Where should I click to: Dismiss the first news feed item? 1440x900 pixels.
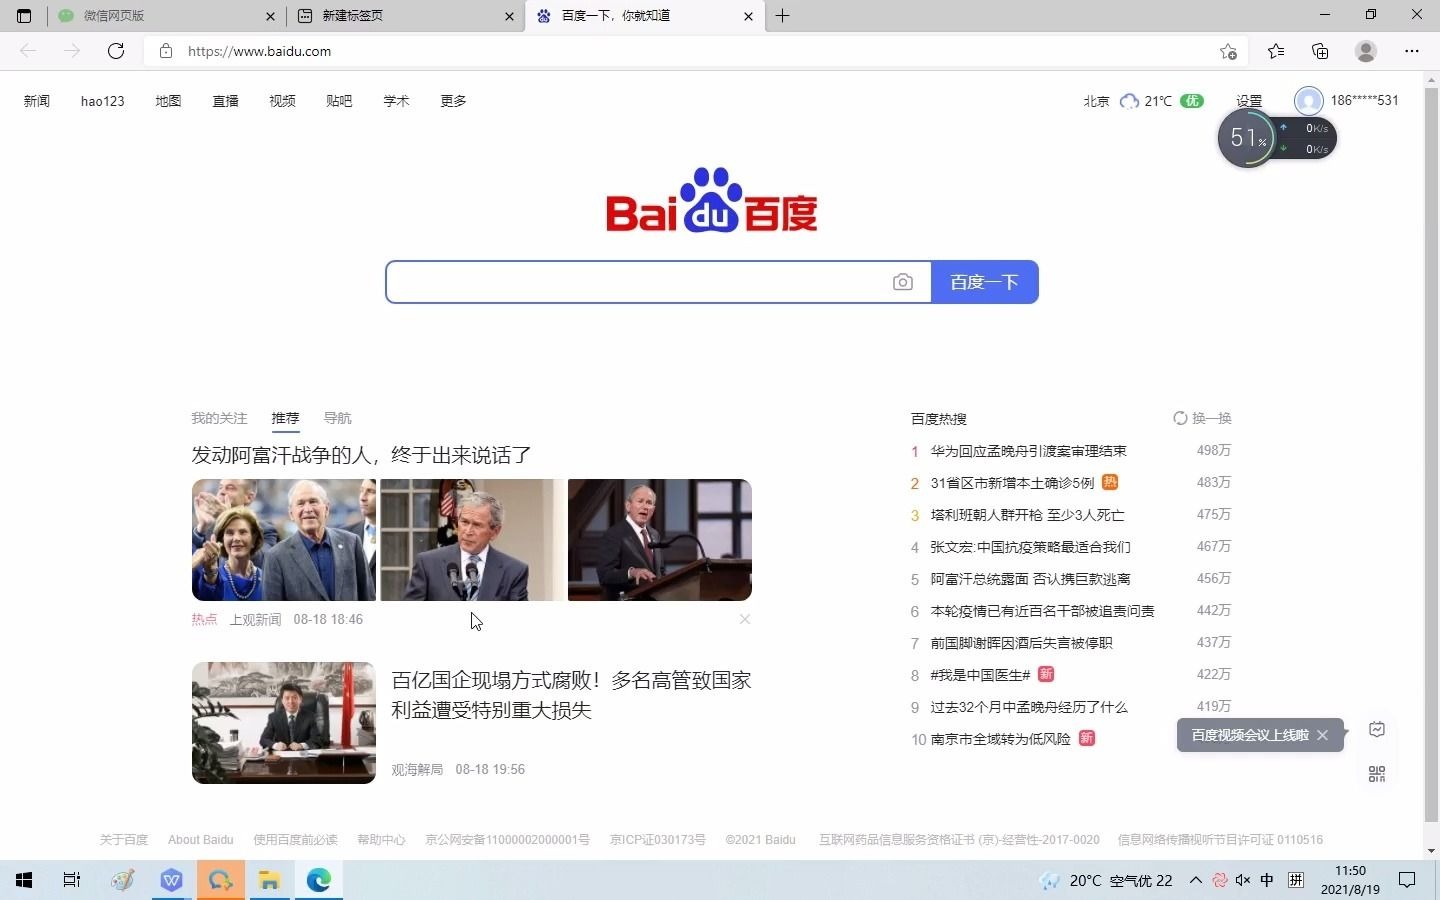745,619
